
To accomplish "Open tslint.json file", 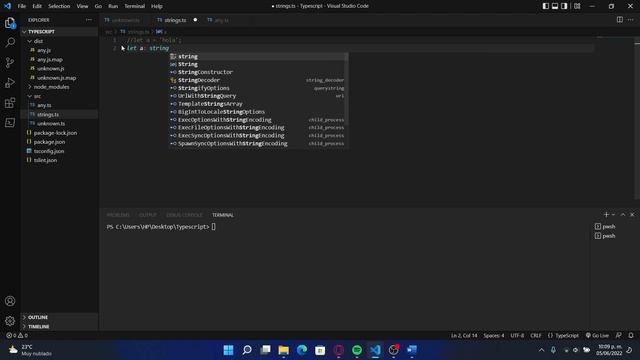I will coord(60,160).
